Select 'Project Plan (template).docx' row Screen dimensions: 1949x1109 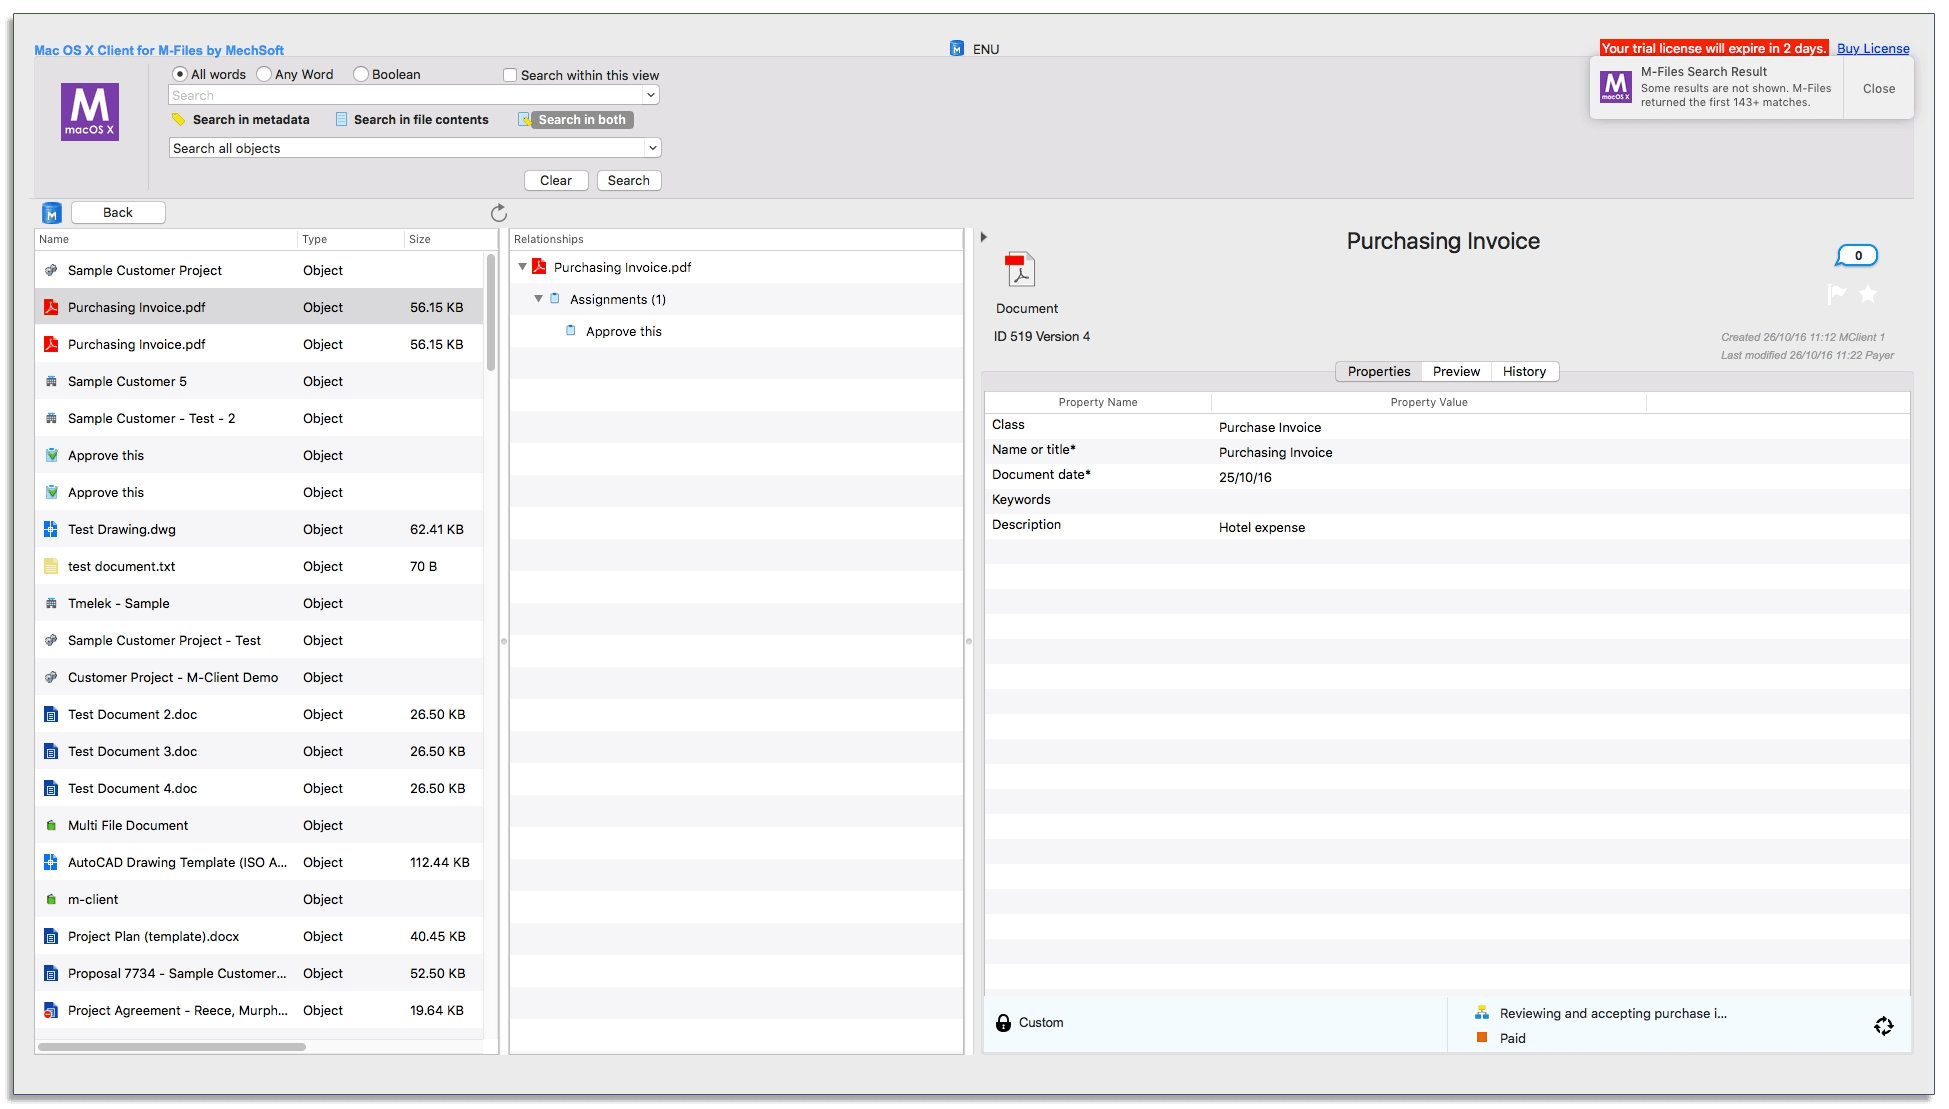tap(259, 937)
